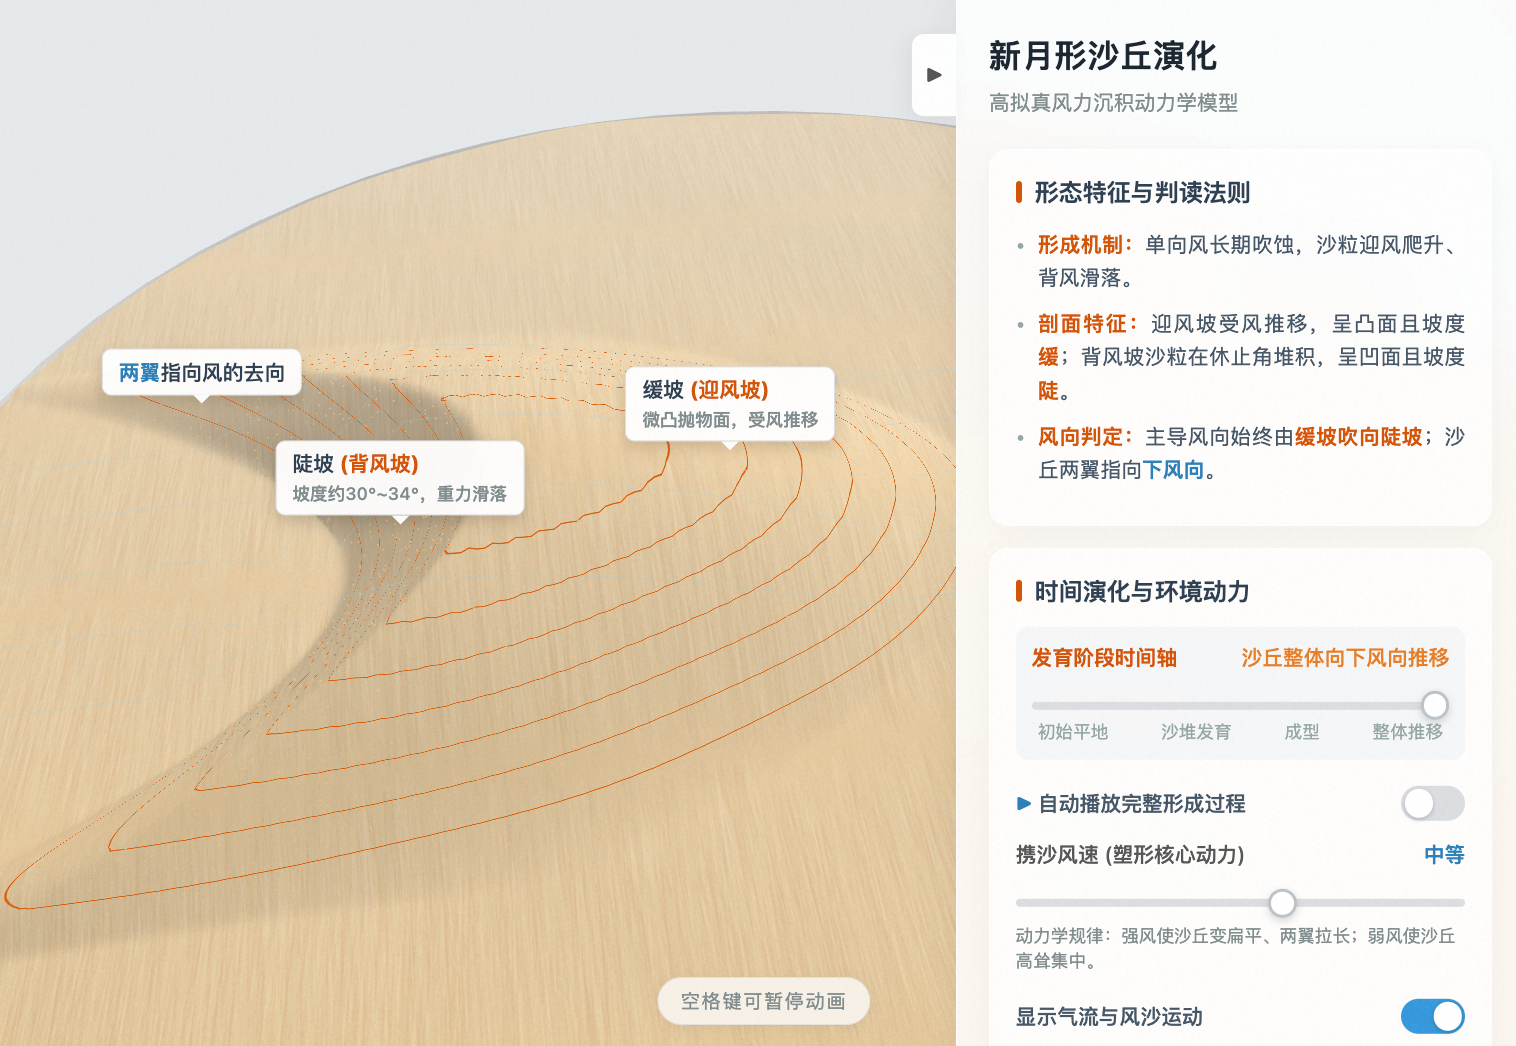Click the 形成机制 bullet label

tap(1086, 245)
